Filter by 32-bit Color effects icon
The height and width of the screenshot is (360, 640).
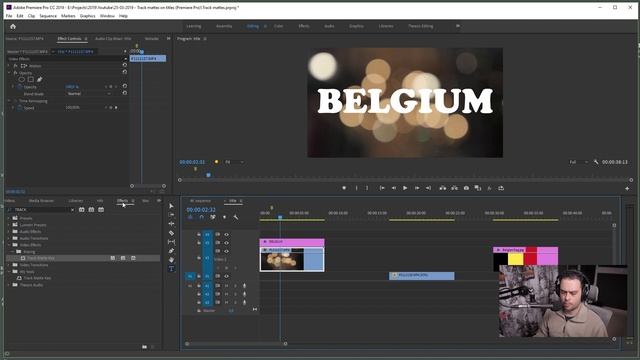(91, 210)
